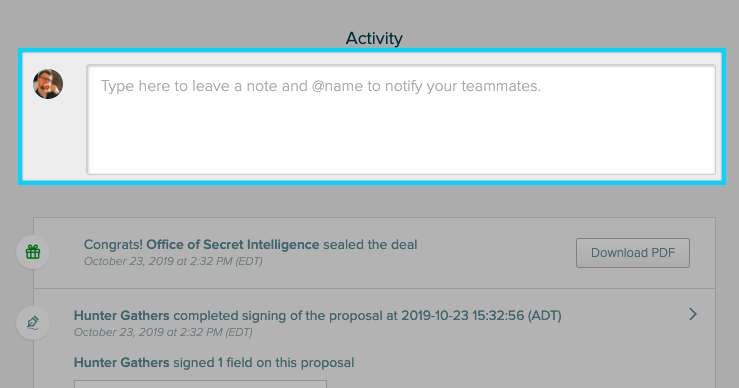Focus the note field to leave a teammate note
739x388 pixels.
click(401, 120)
